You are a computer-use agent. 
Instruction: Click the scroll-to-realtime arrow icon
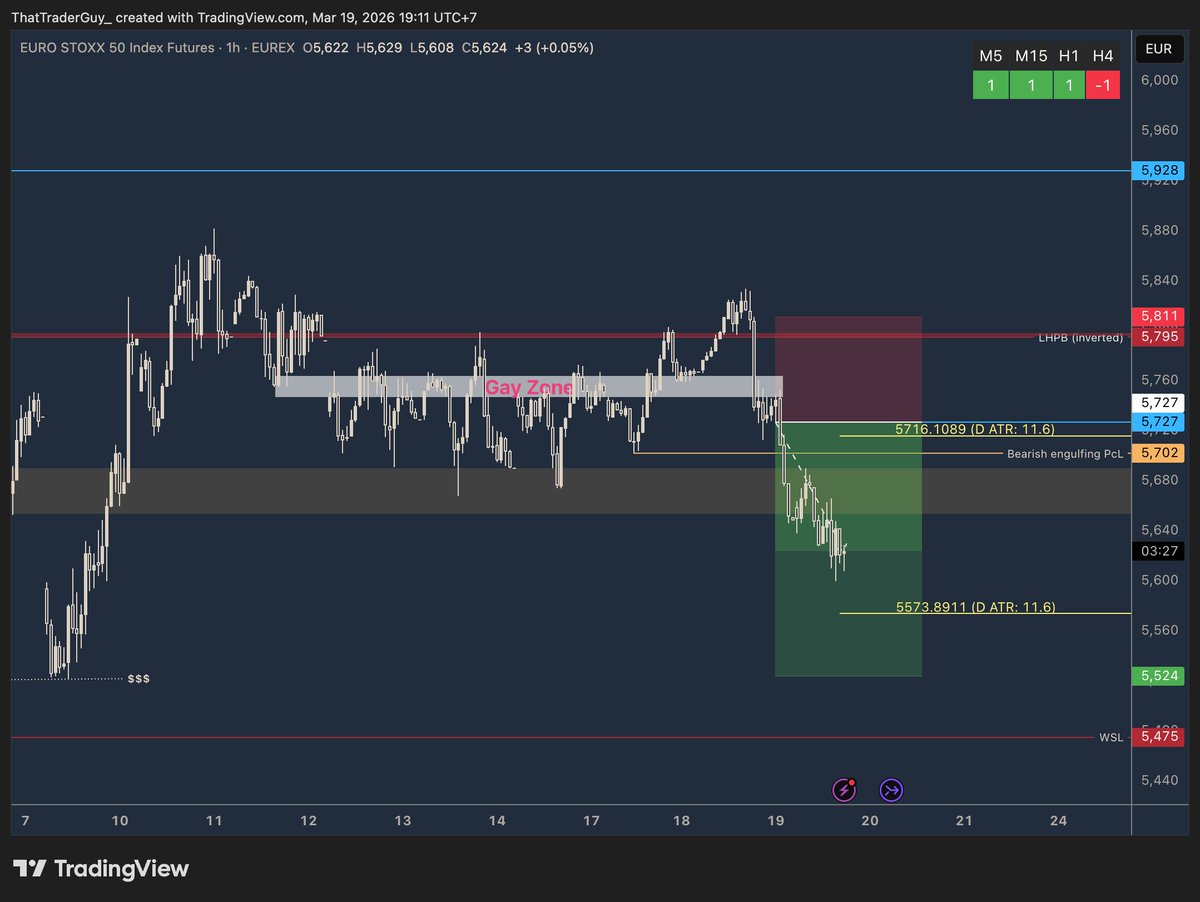(890, 789)
